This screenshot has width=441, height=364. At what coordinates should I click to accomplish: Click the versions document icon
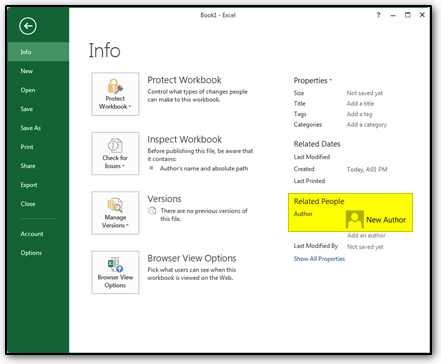tap(152, 211)
